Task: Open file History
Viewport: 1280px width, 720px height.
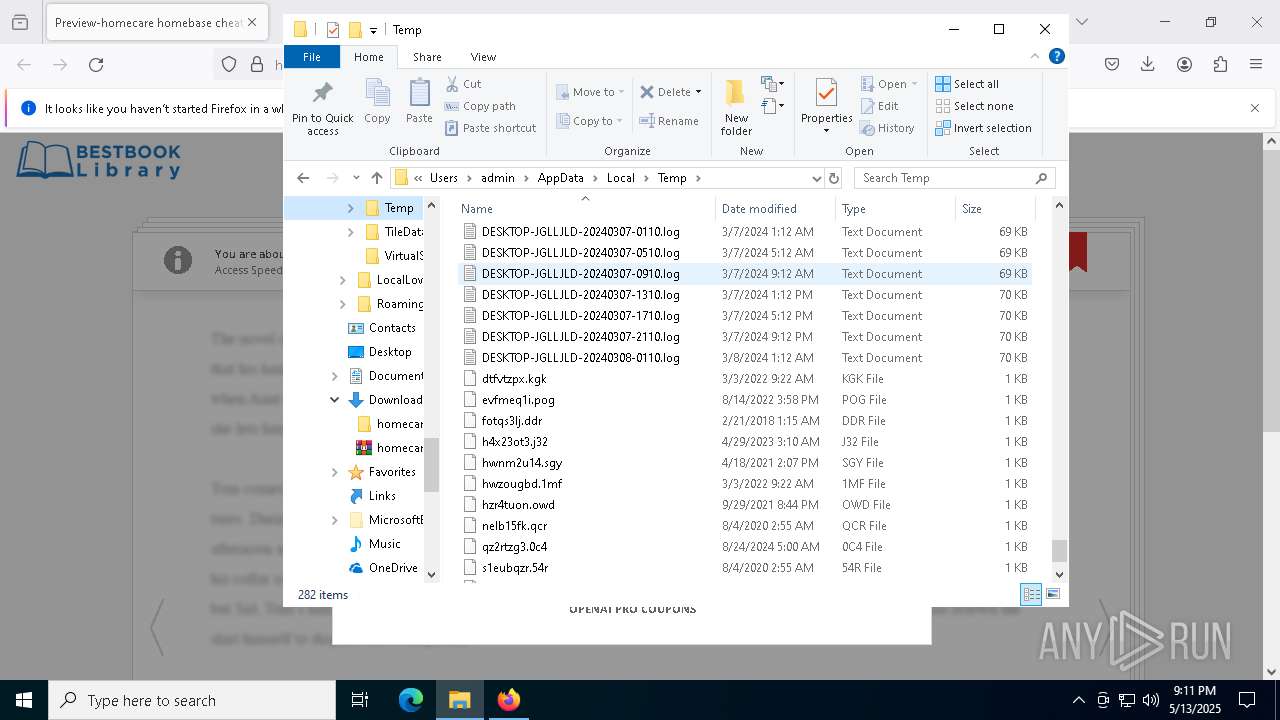Action: click(887, 128)
